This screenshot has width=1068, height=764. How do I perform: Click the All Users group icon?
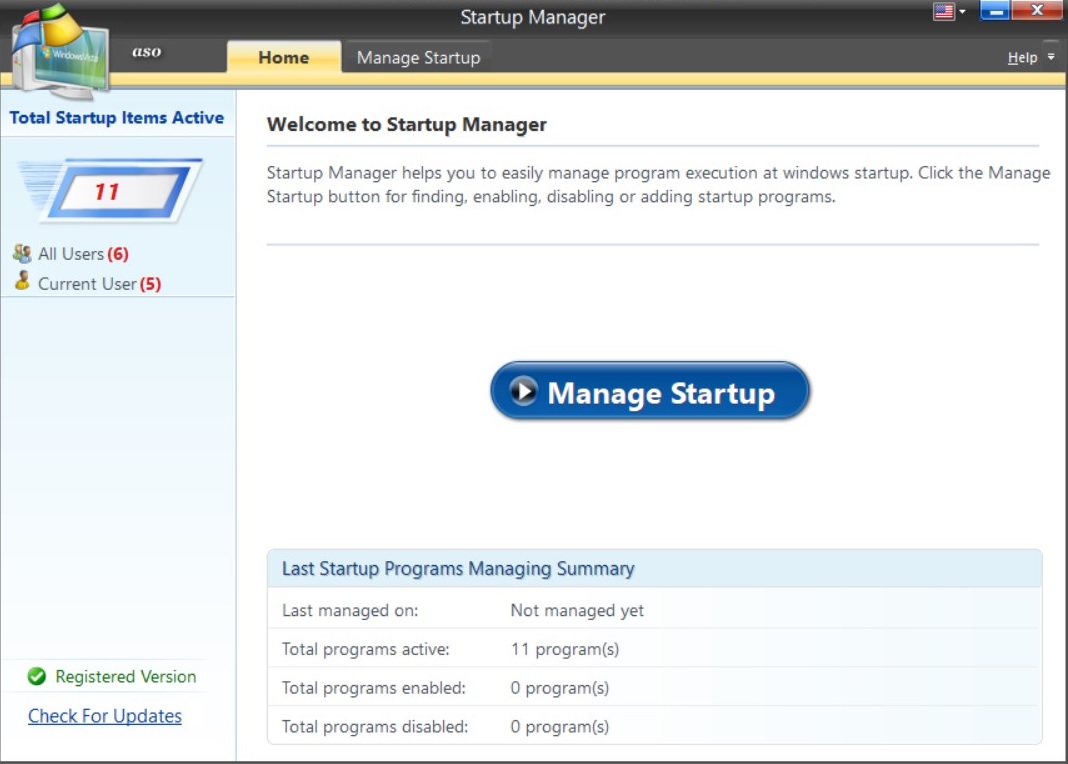(22, 253)
